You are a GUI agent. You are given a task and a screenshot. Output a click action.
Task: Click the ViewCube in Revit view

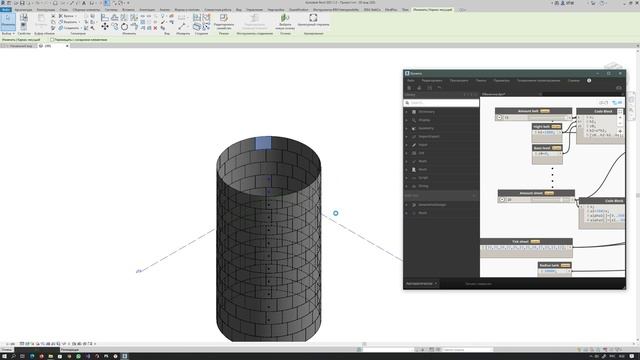tap(613, 65)
